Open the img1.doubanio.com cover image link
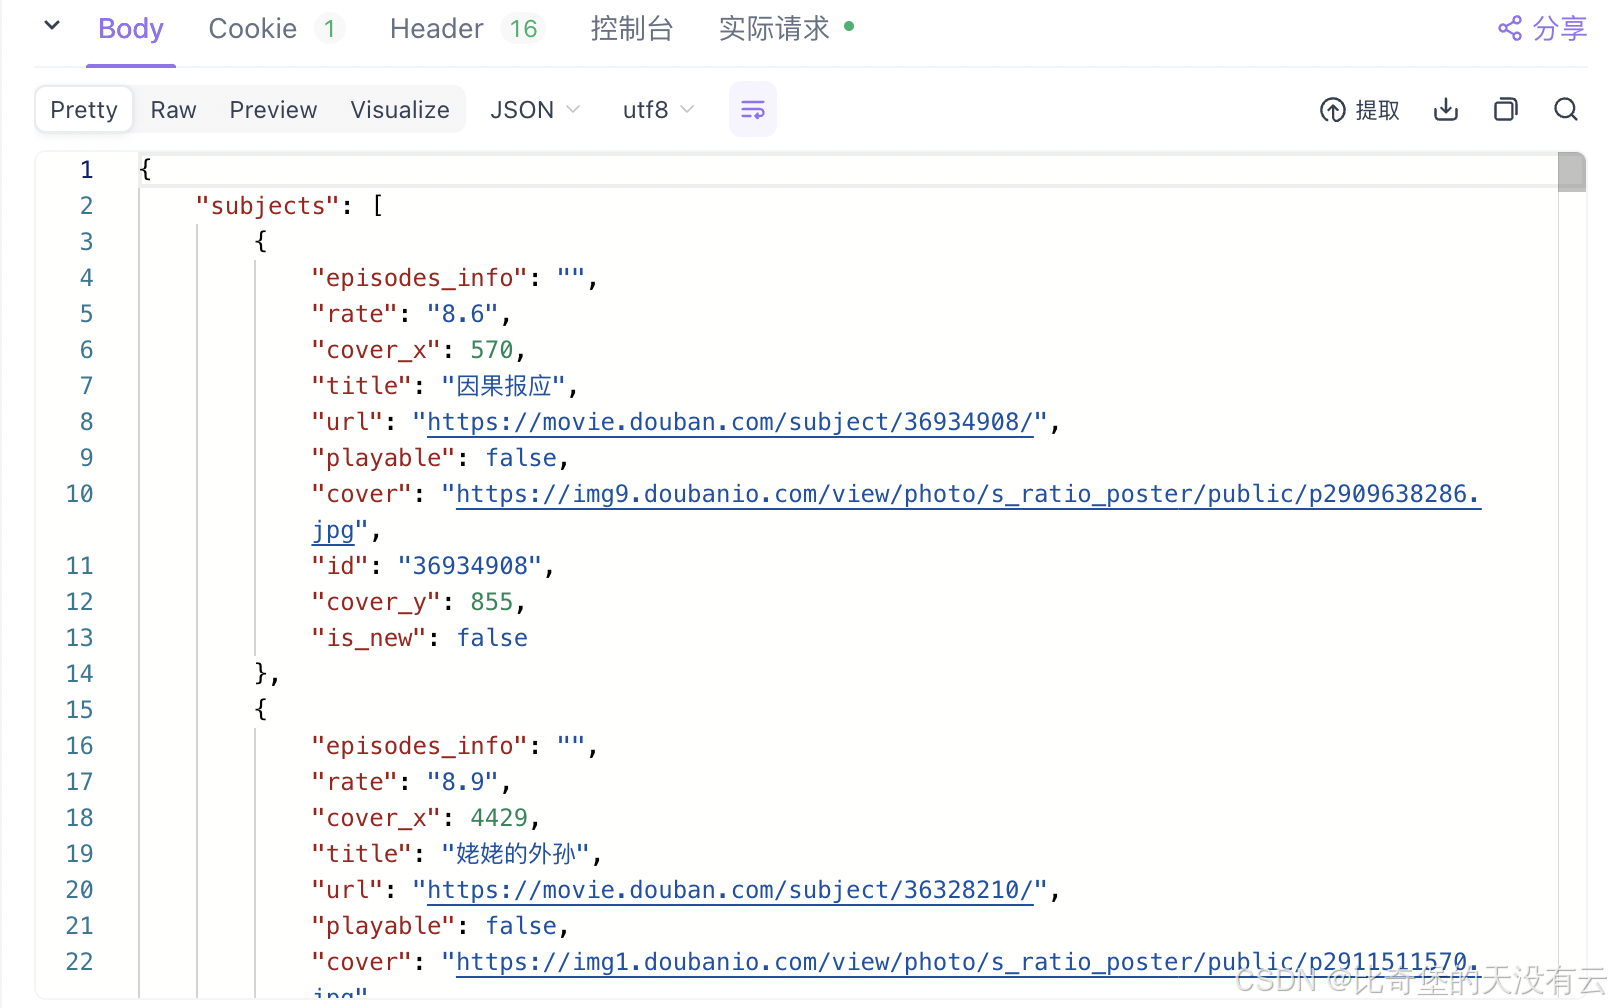Image resolution: width=1612 pixels, height=1008 pixels. 968,962
